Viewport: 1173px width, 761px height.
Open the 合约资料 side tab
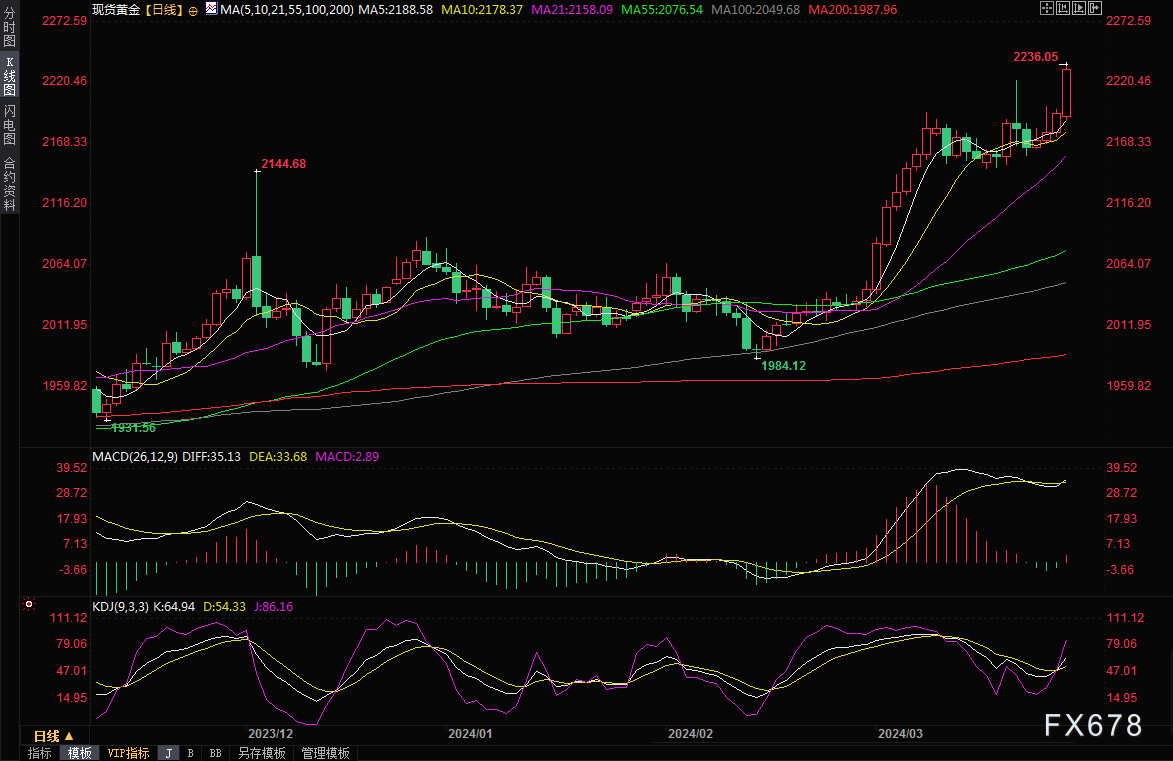[9, 183]
